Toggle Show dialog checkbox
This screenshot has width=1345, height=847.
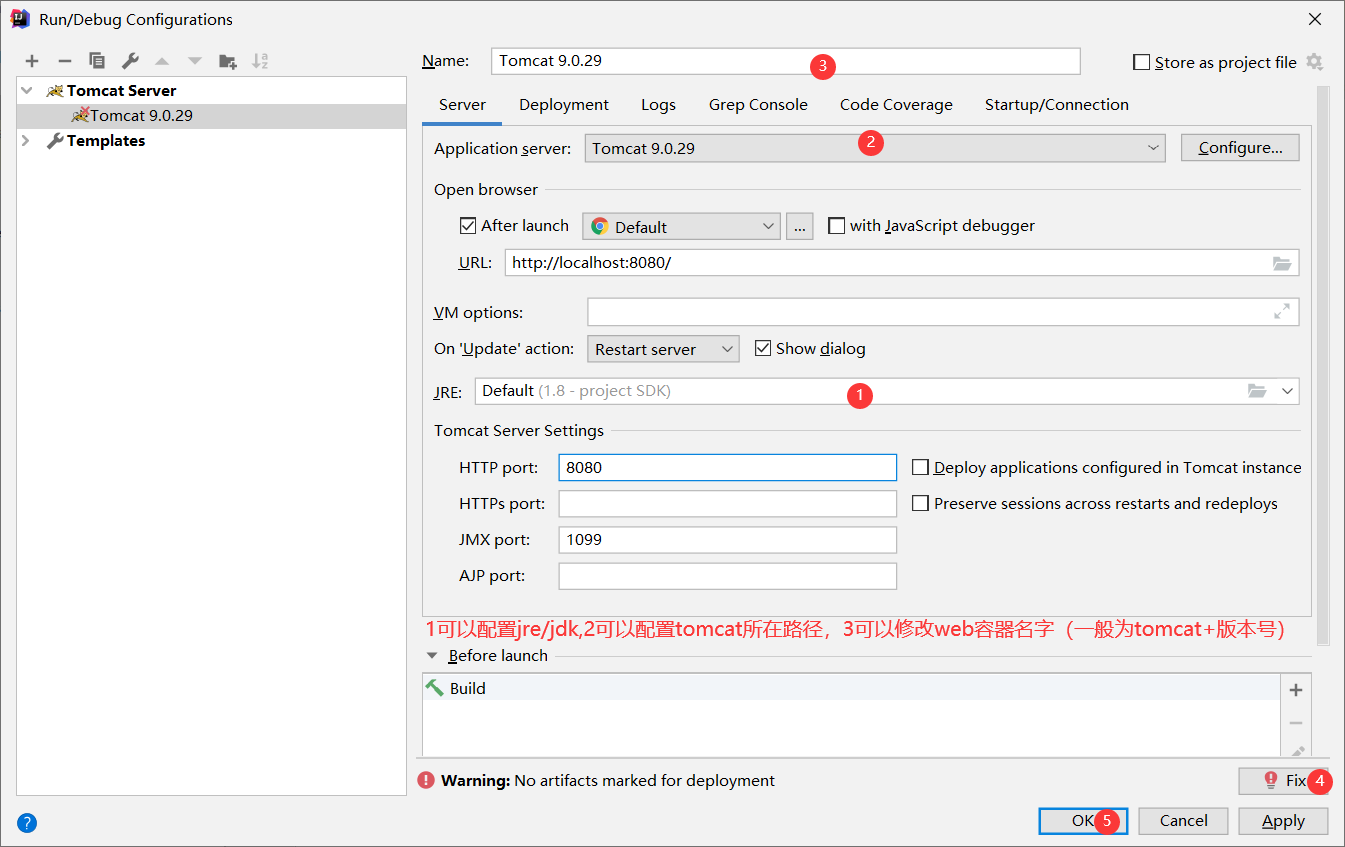click(763, 348)
